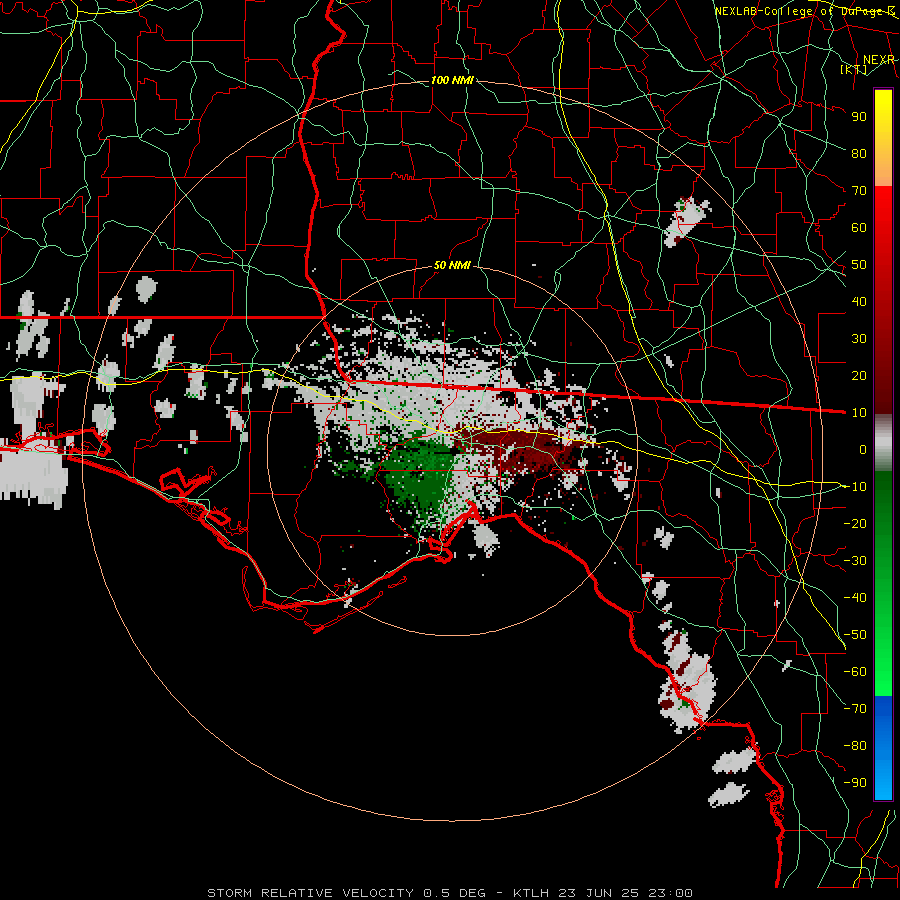Select the "-40" scale value
900x900 pixels.
(x=855, y=598)
